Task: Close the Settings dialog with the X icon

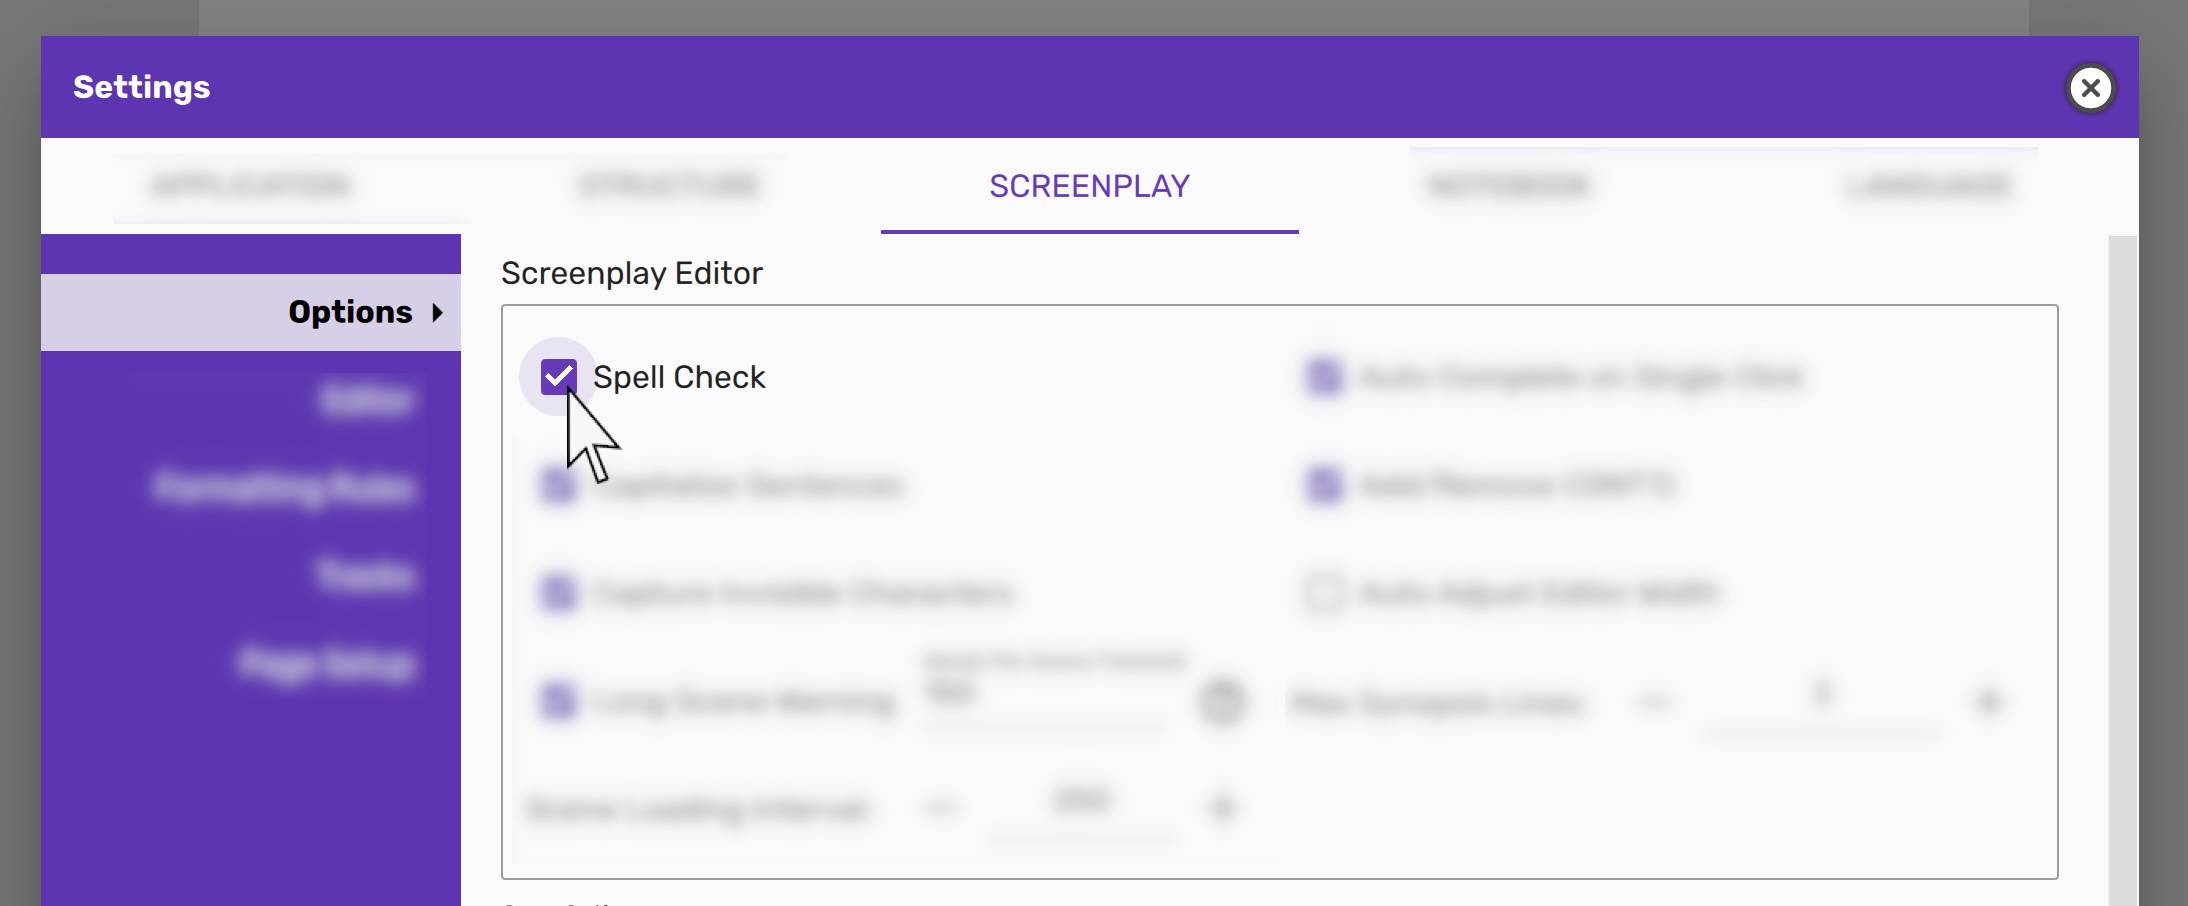Action: (2090, 88)
